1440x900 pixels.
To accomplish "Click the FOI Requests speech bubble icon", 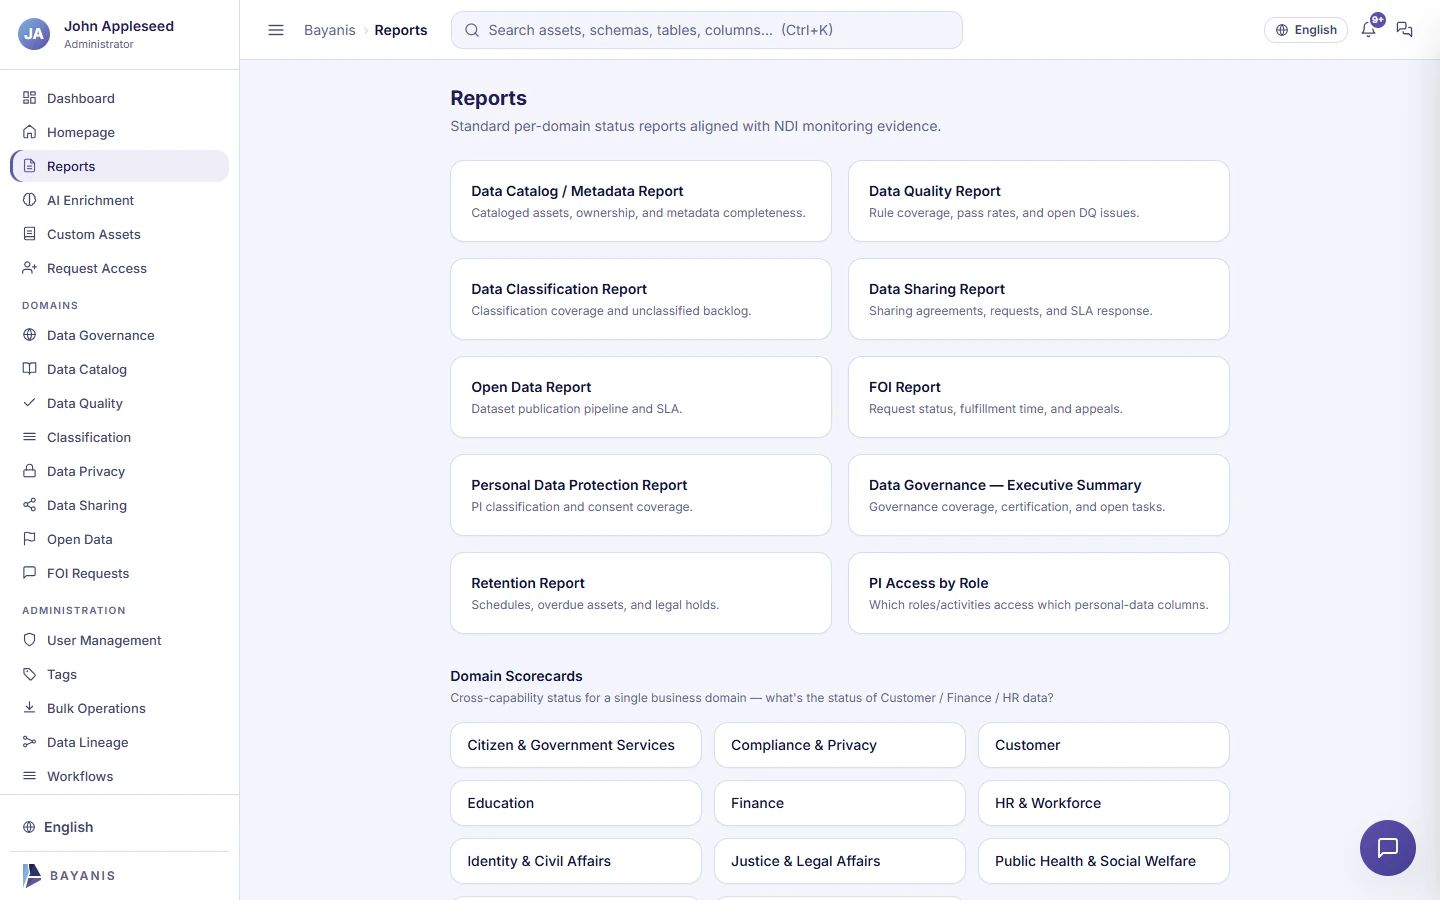I will pyautogui.click(x=29, y=573).
